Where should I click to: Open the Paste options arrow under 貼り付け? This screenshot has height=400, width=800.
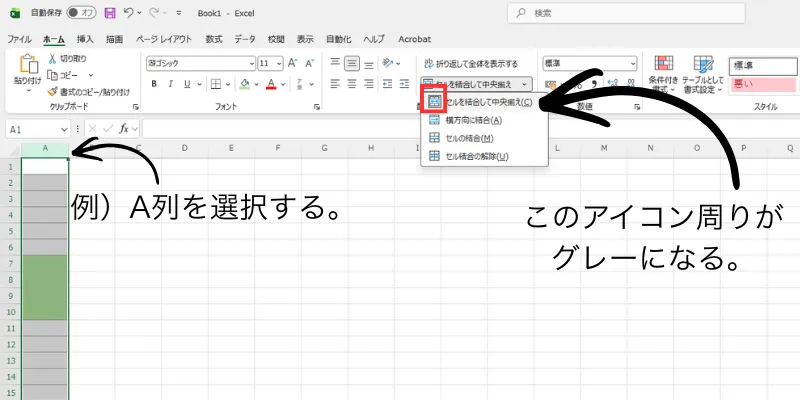(29, 90)
